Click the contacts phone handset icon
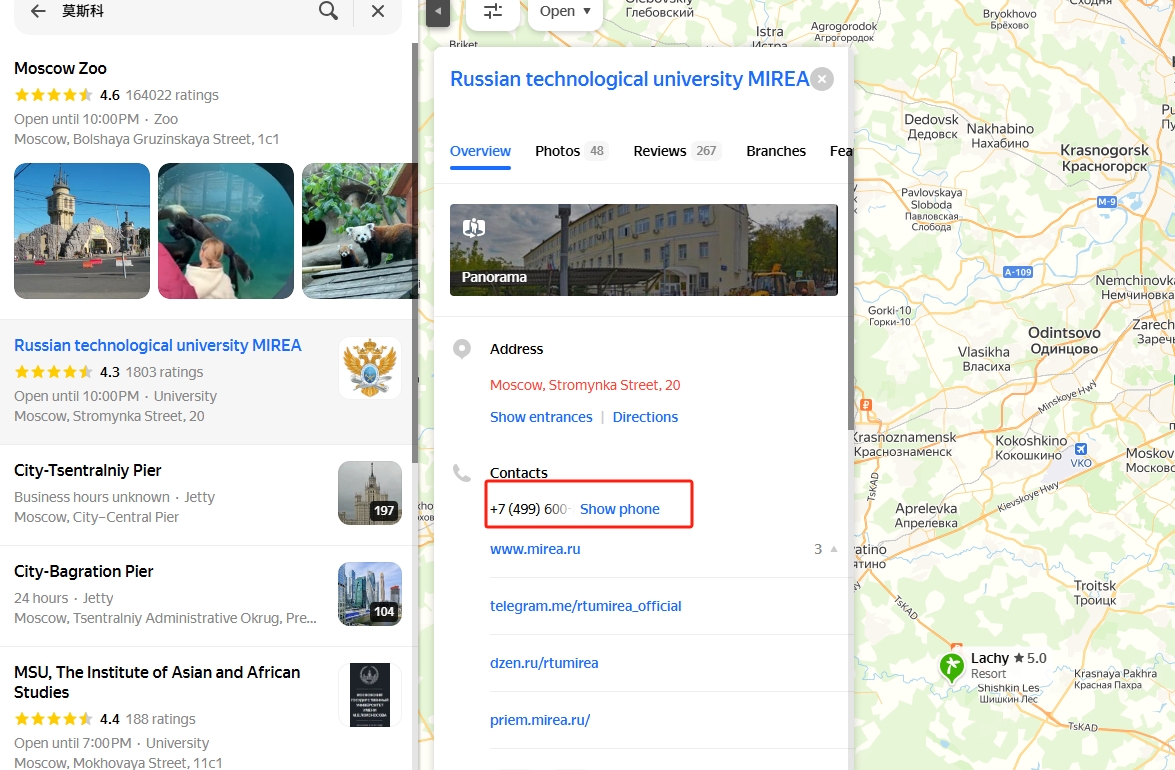The height and width of the screenshot is (770, 1175). (x=462, y=473)
